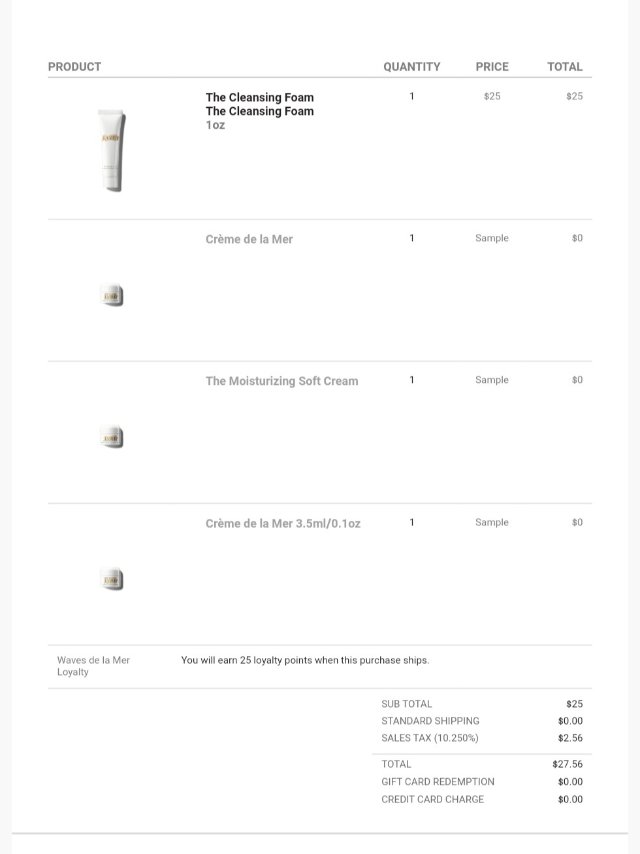Click the GIFT CARD REDEMPTION label
640x854 pixels.
click(437, 782)
